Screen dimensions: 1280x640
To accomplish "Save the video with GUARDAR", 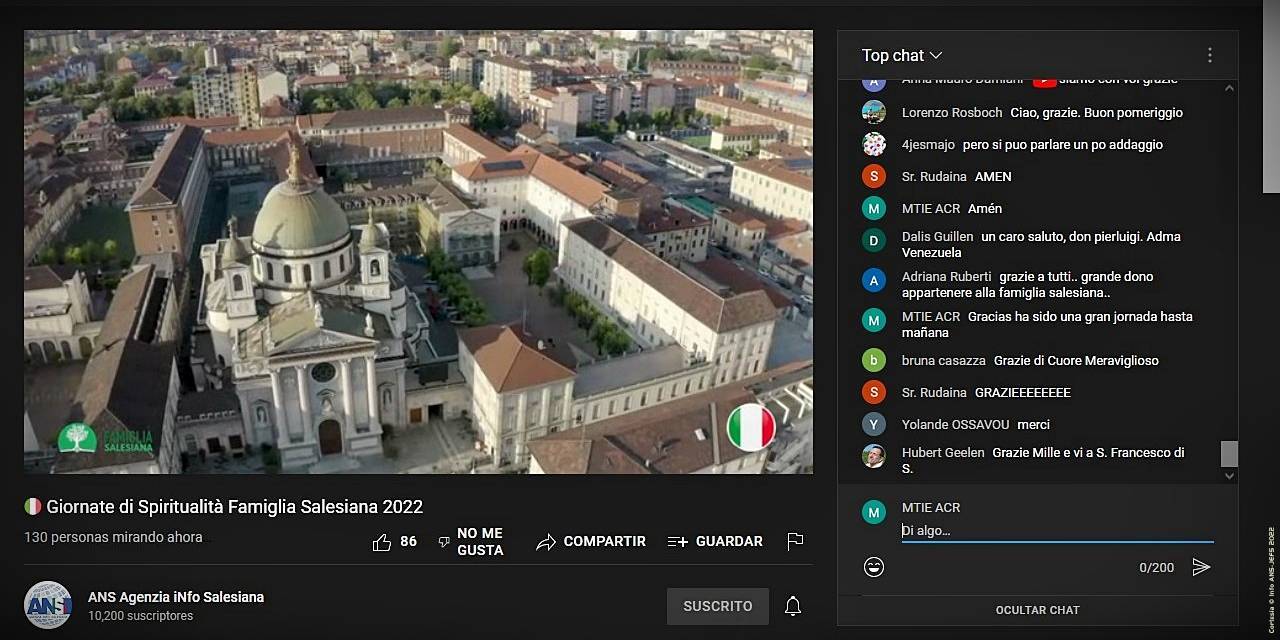I will (x=715, y=542).
